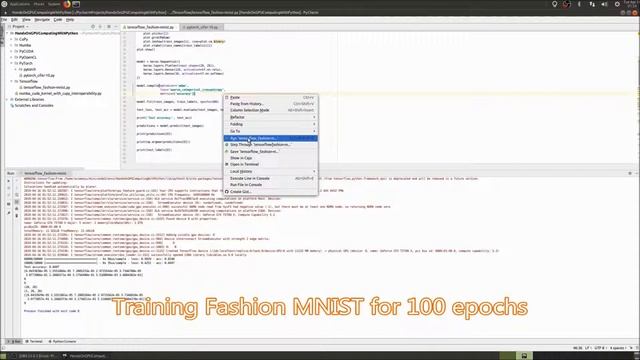This screenshot has width=640, height=360.
Task: Open the Folding submenu
Action: pos(271,124)
